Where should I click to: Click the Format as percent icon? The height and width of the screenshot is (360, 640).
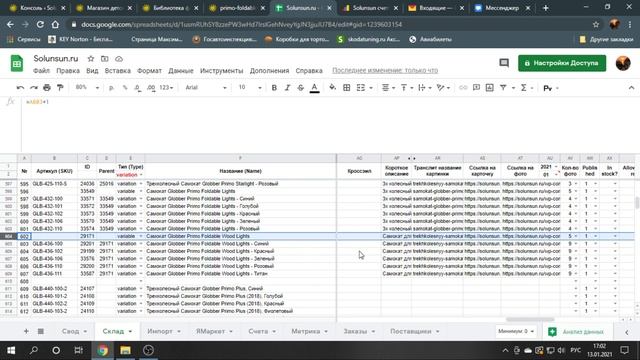click(x=125, y=88)
